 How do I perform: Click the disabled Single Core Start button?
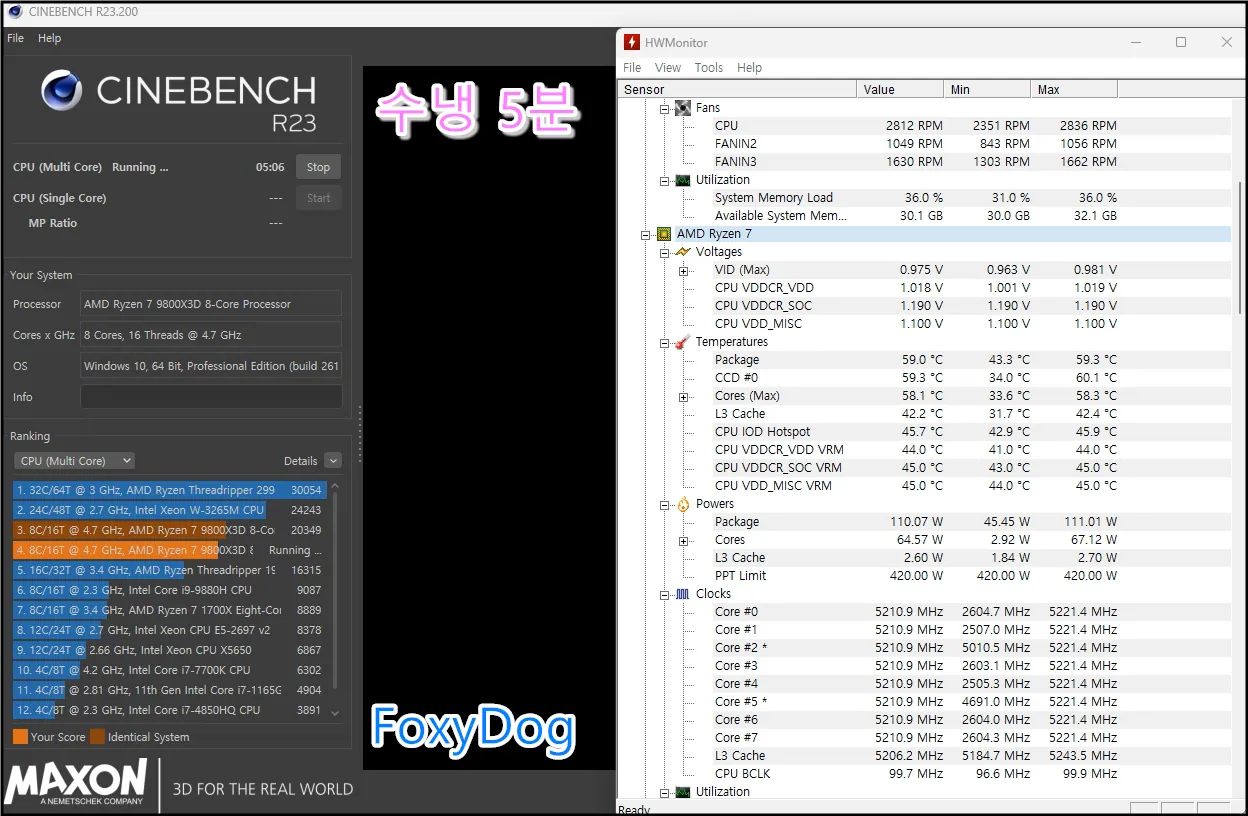(318, 198)
